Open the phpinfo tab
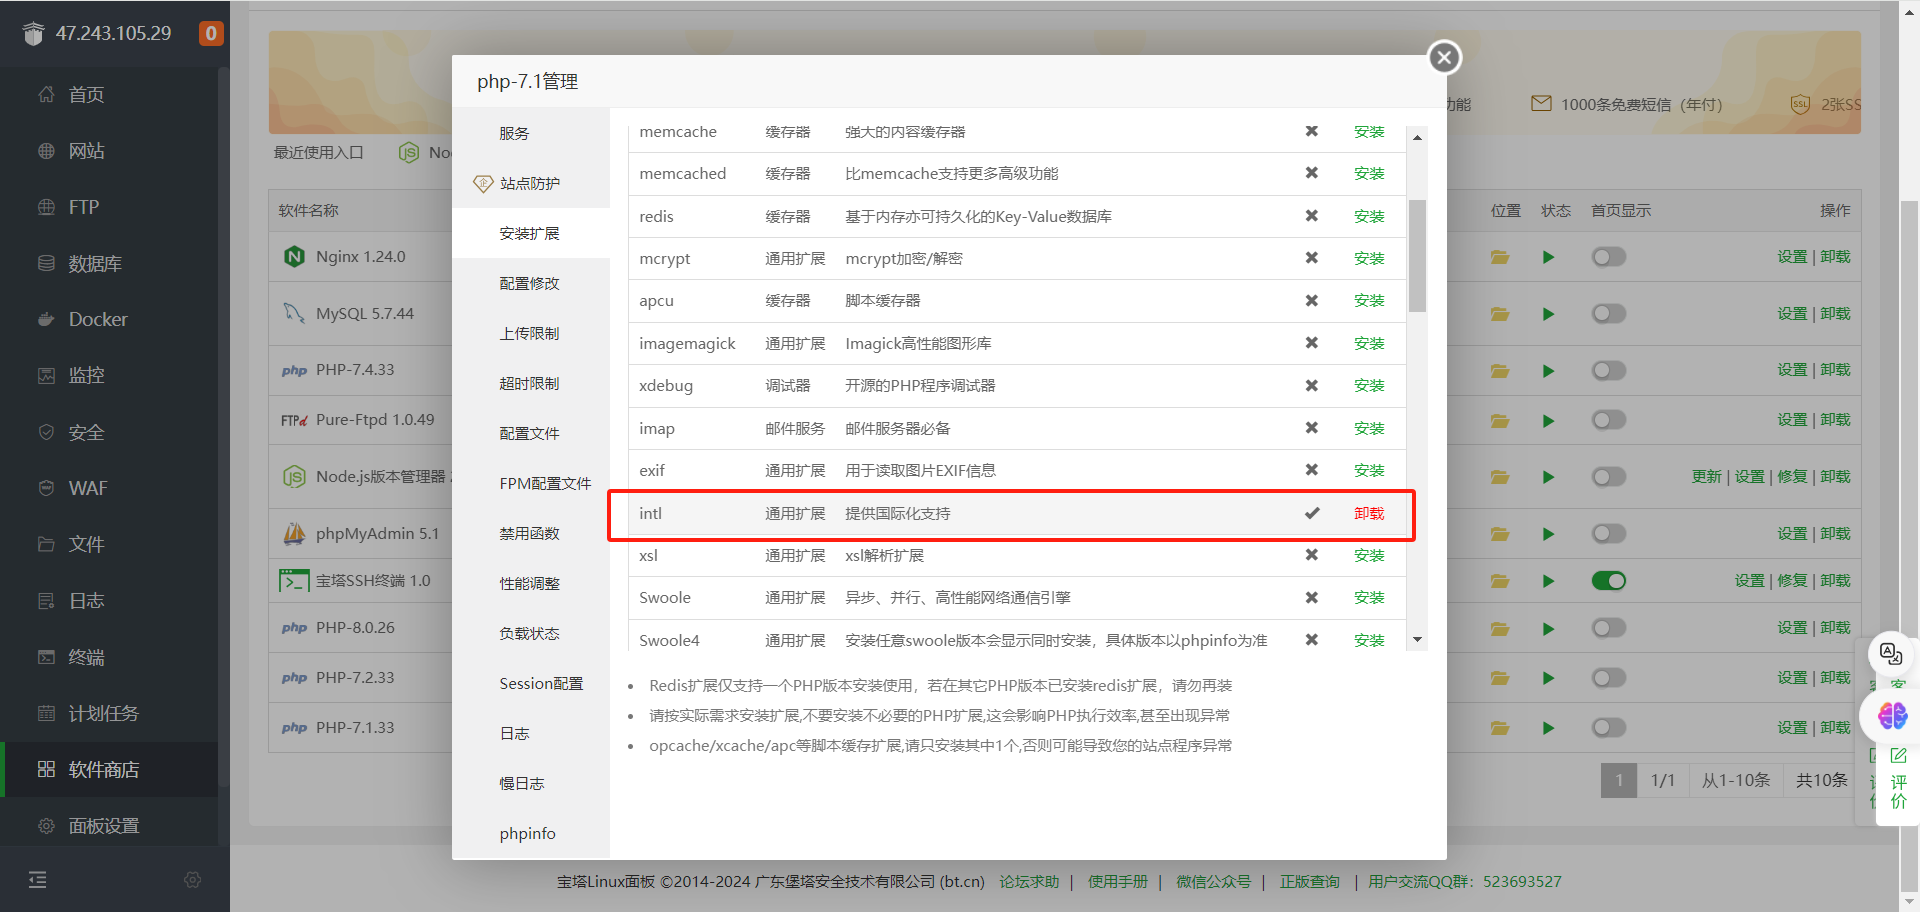This screenshot has height=912, width=1920. tap(527, 834)
